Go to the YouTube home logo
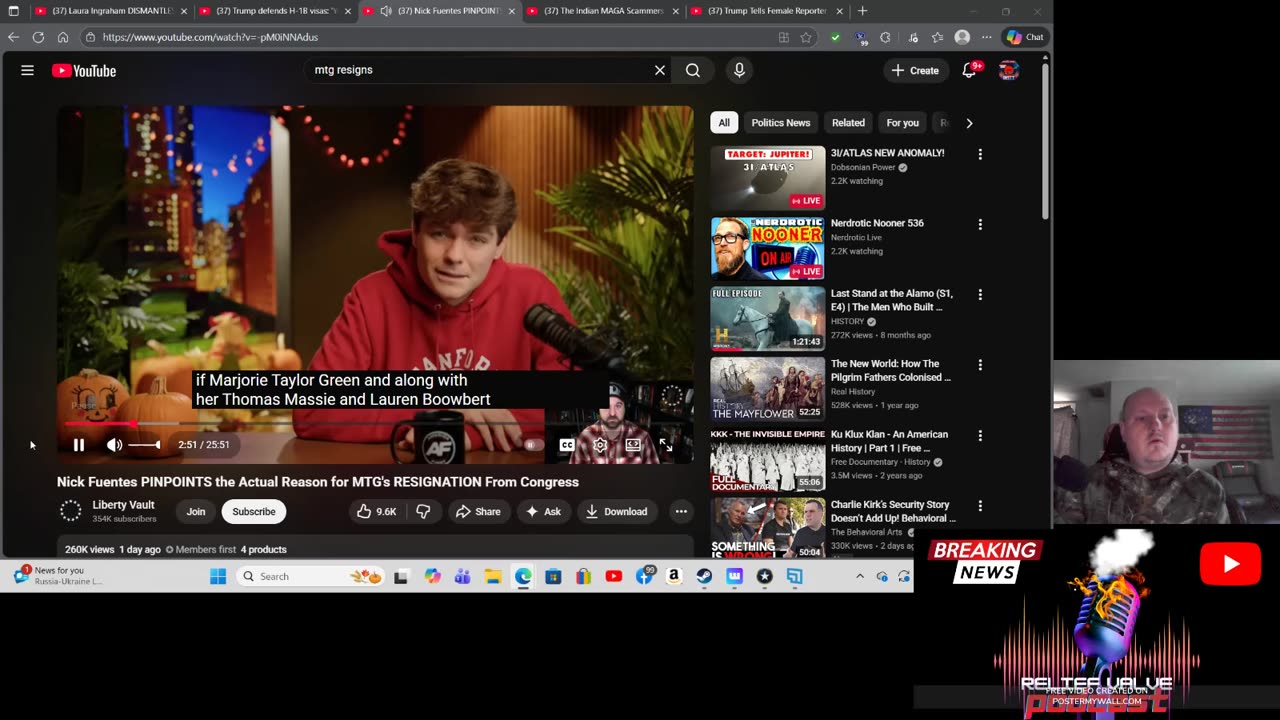 point(84,71)
